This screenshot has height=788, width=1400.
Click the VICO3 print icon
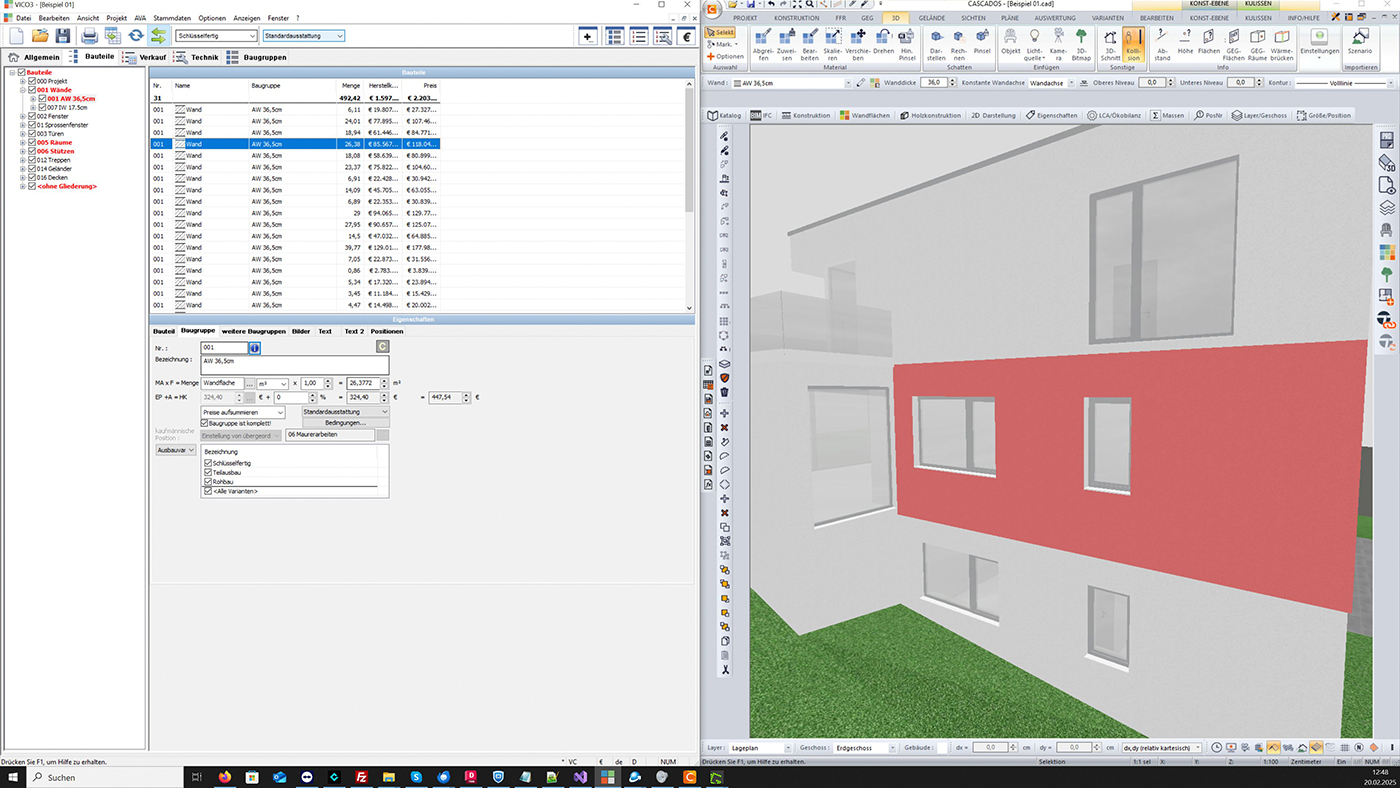89,36
